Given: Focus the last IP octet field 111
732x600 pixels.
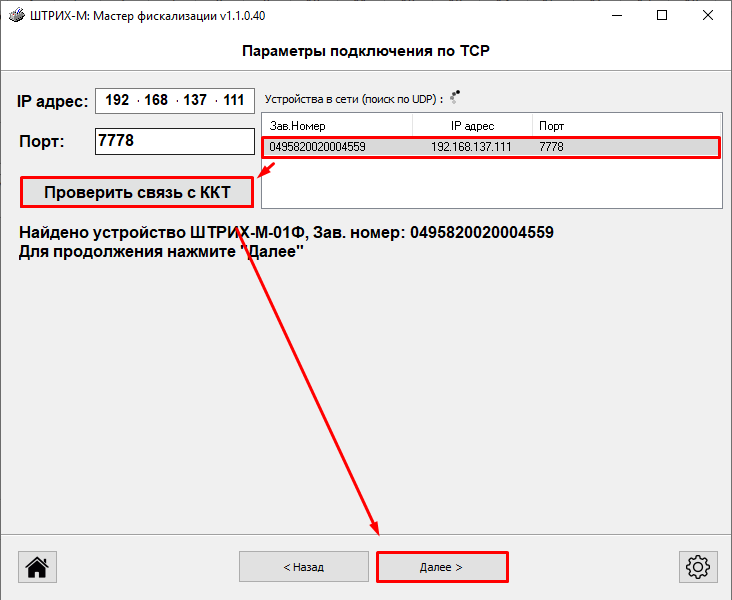Looking at the screenshot, I should tap(234, 101).
